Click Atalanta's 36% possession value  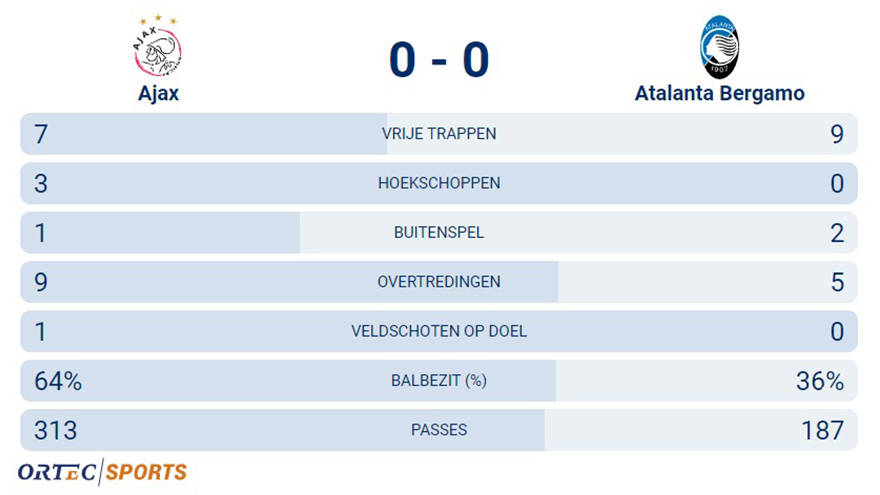[820, 381]
